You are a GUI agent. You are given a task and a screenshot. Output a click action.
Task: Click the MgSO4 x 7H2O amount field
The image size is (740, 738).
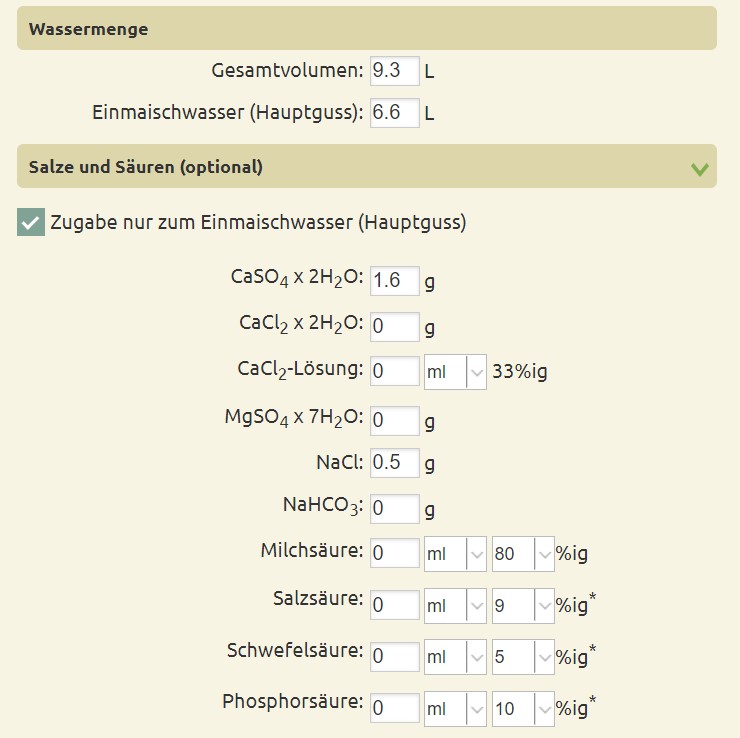(394, 420)
